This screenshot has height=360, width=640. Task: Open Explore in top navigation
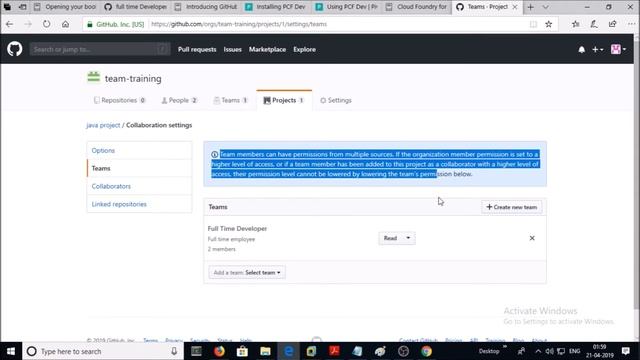[304, 49]
